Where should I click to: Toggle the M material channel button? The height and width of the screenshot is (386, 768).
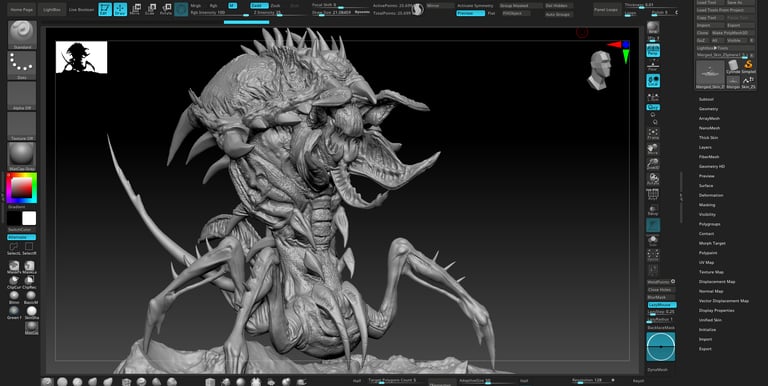[232, 5]
